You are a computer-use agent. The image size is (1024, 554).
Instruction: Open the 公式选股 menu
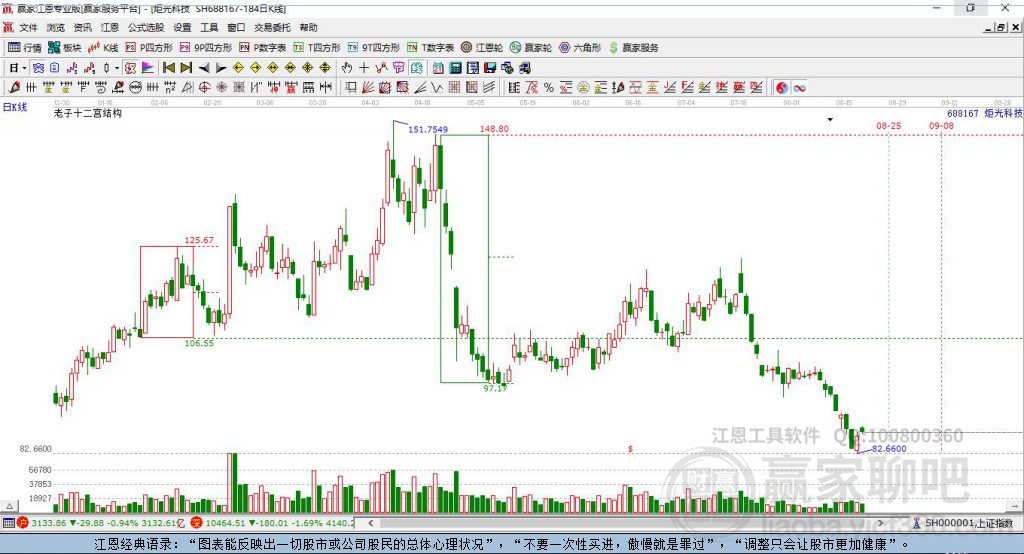[x=146, y=27]
